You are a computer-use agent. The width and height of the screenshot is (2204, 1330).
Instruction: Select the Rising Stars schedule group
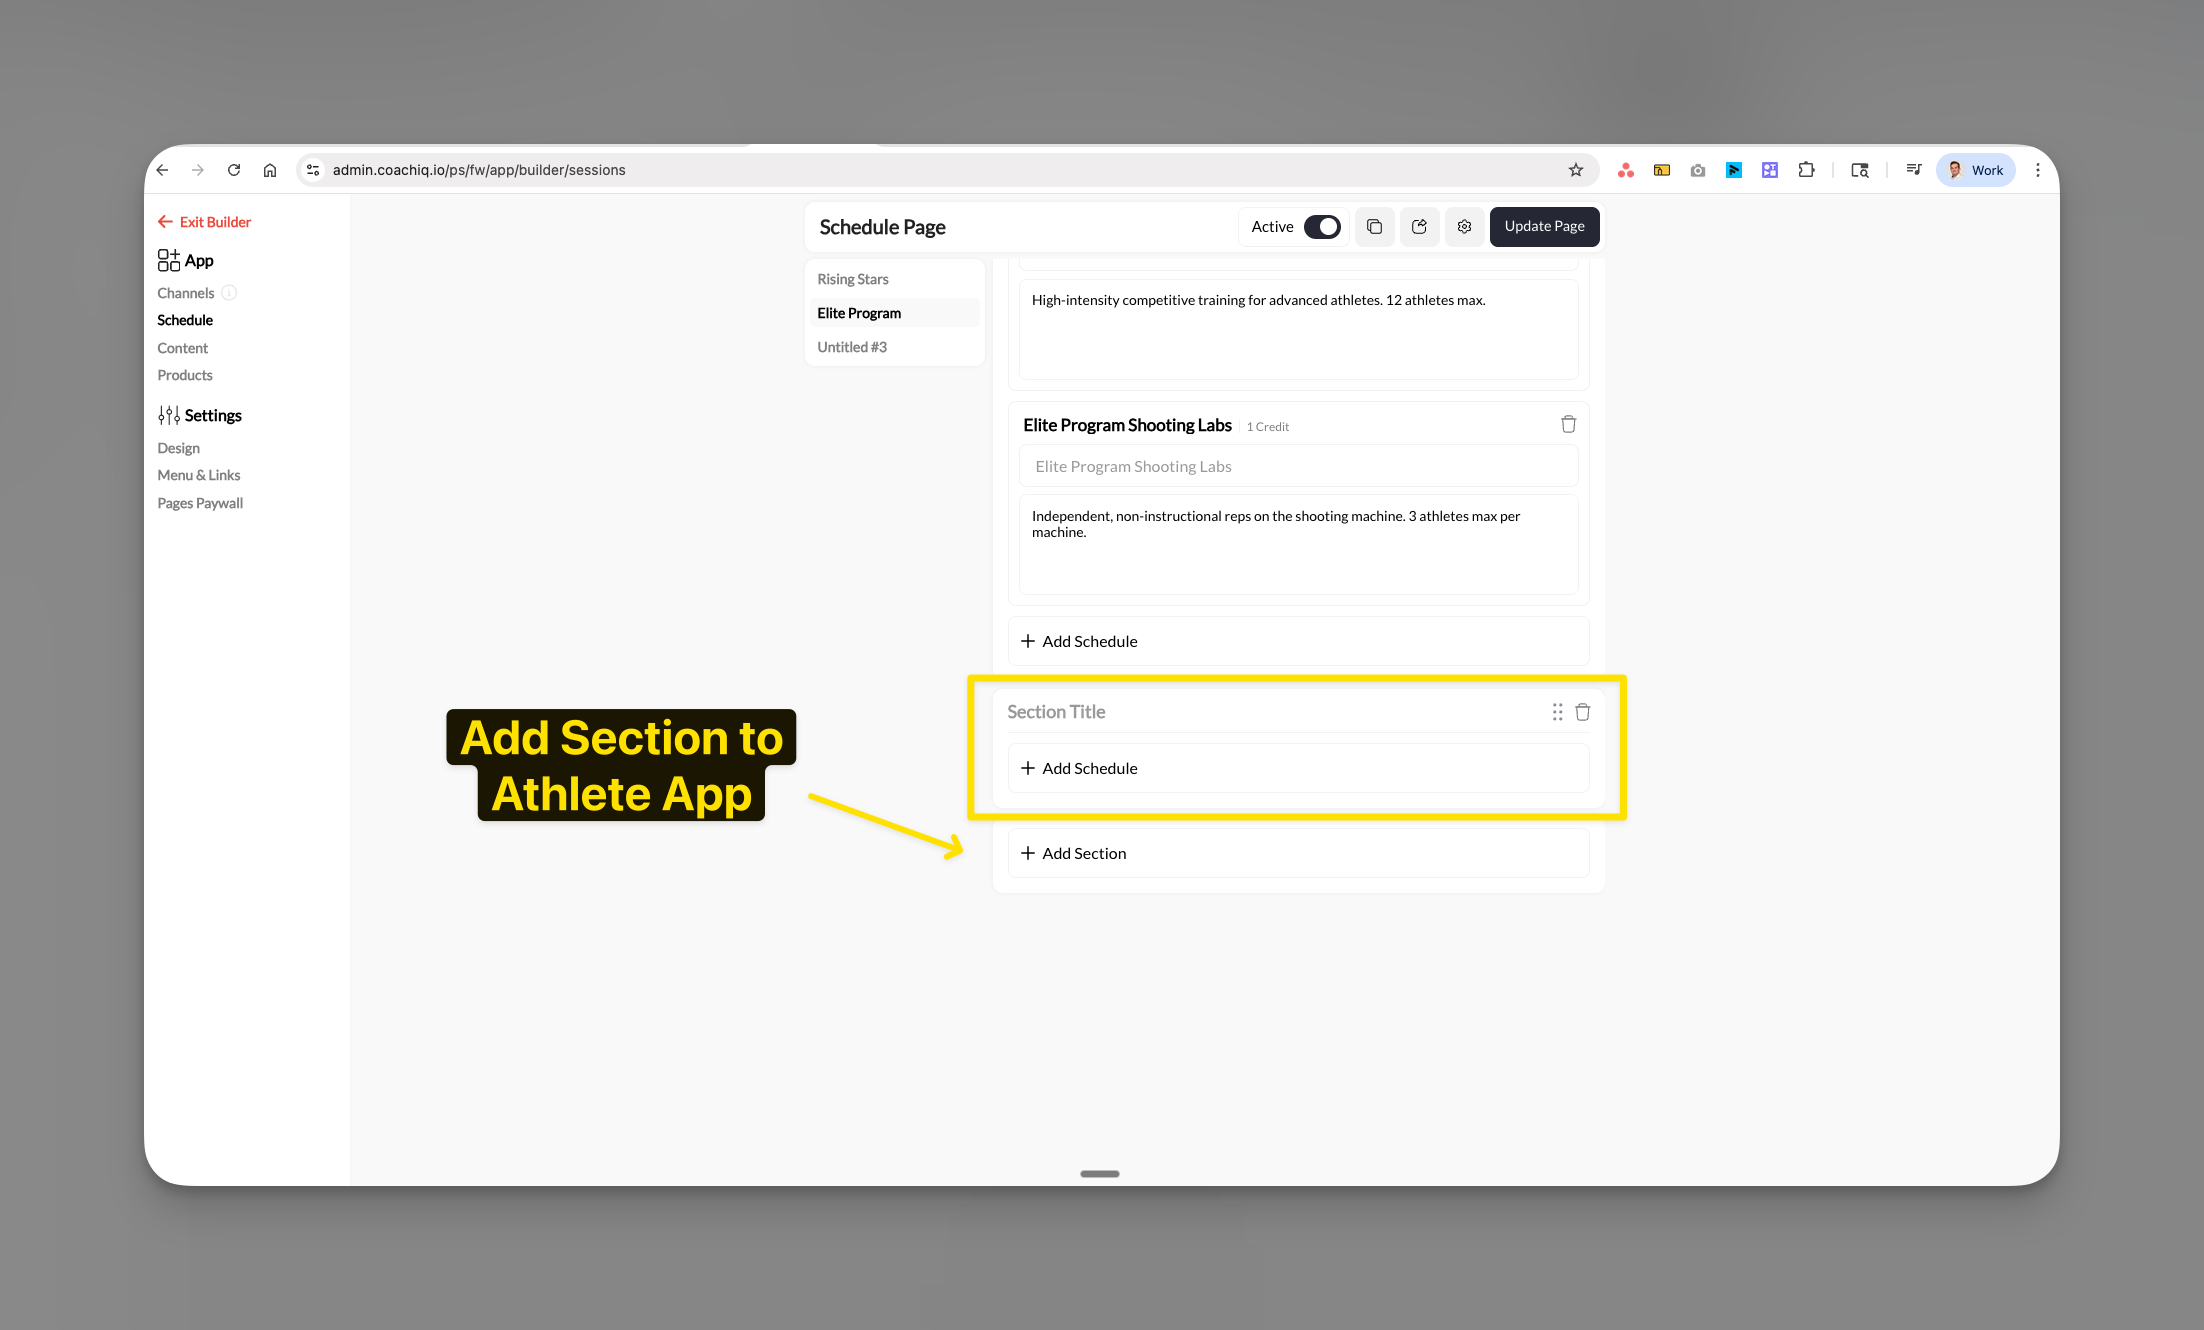[853, 279]
